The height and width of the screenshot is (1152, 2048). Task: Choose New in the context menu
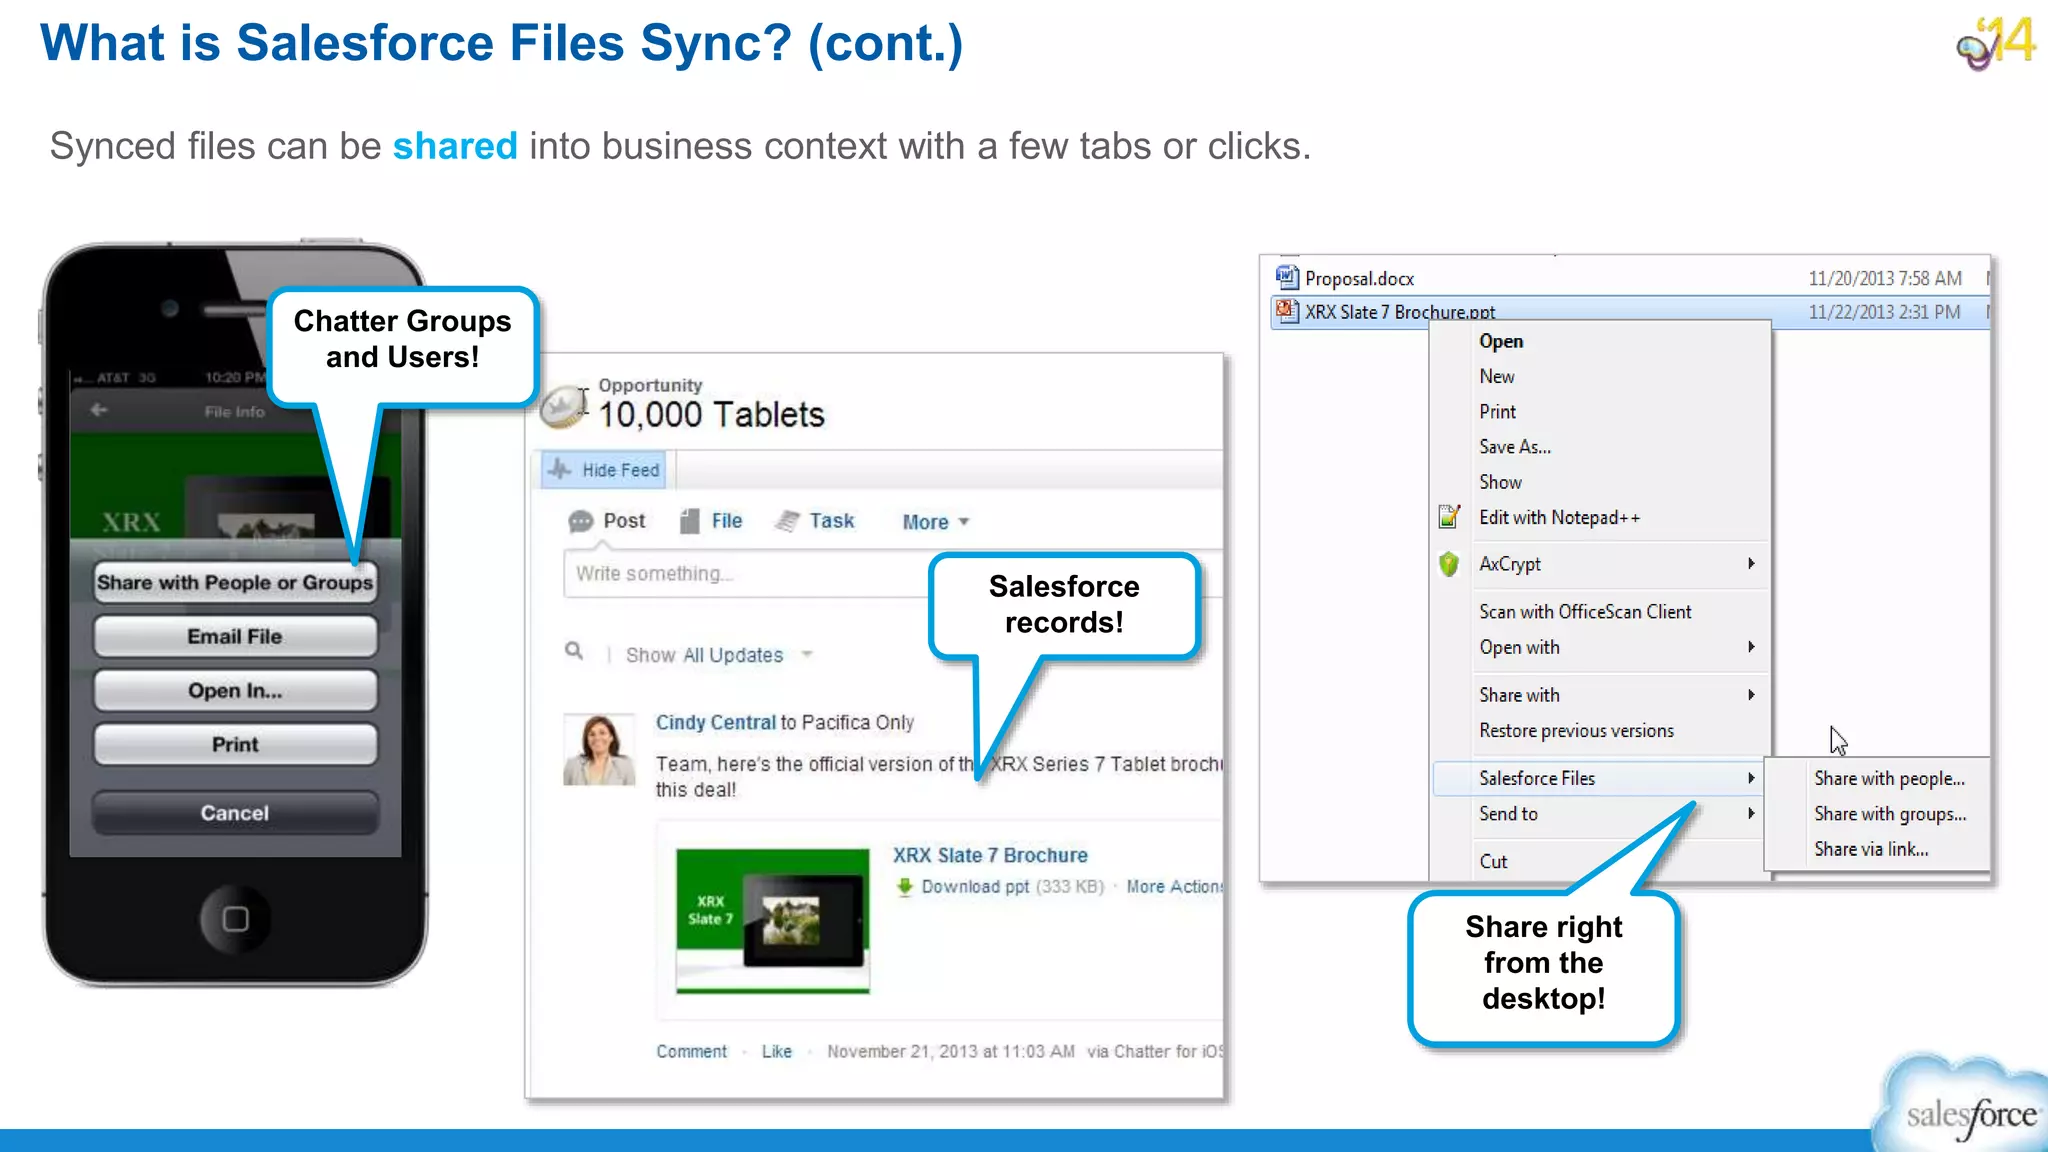[x=1497, y=376]
